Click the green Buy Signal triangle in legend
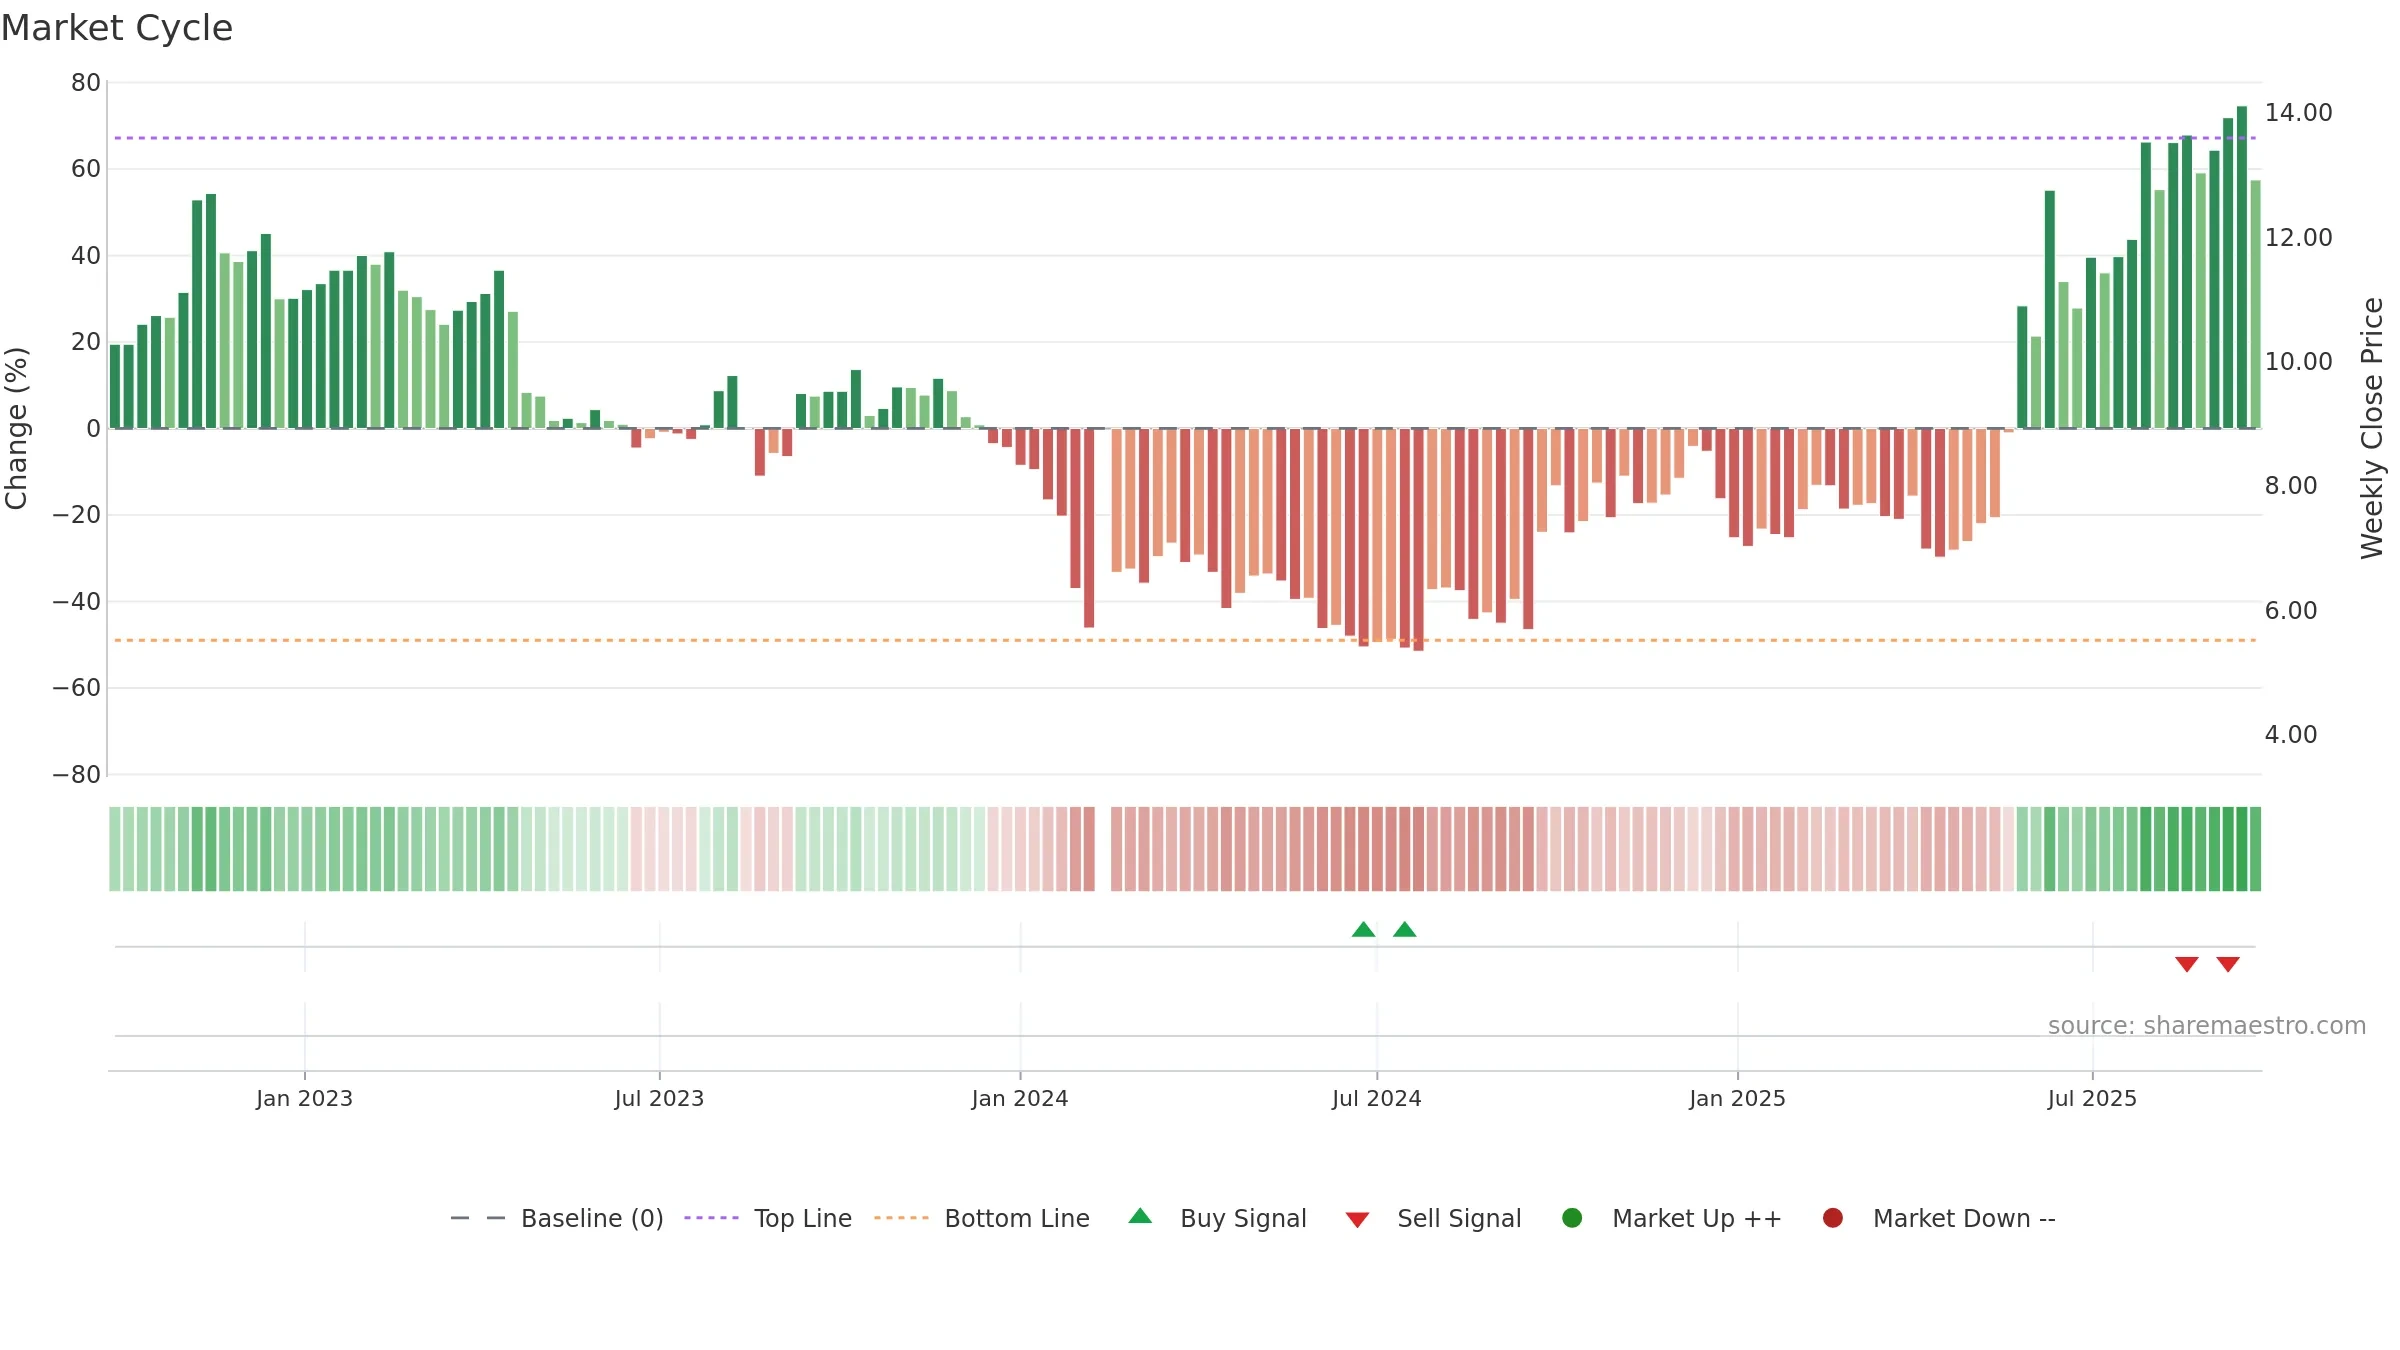Viewport: 2400px width, 1350px height. (1140, 1216)
